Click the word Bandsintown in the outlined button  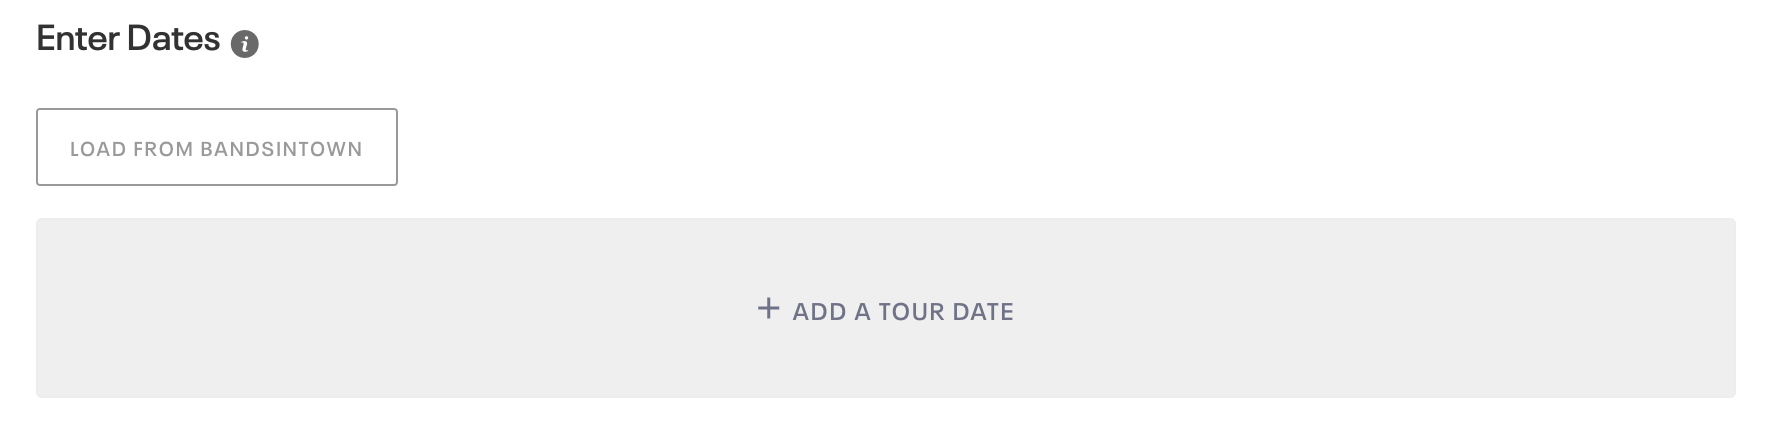coord(281,149)
